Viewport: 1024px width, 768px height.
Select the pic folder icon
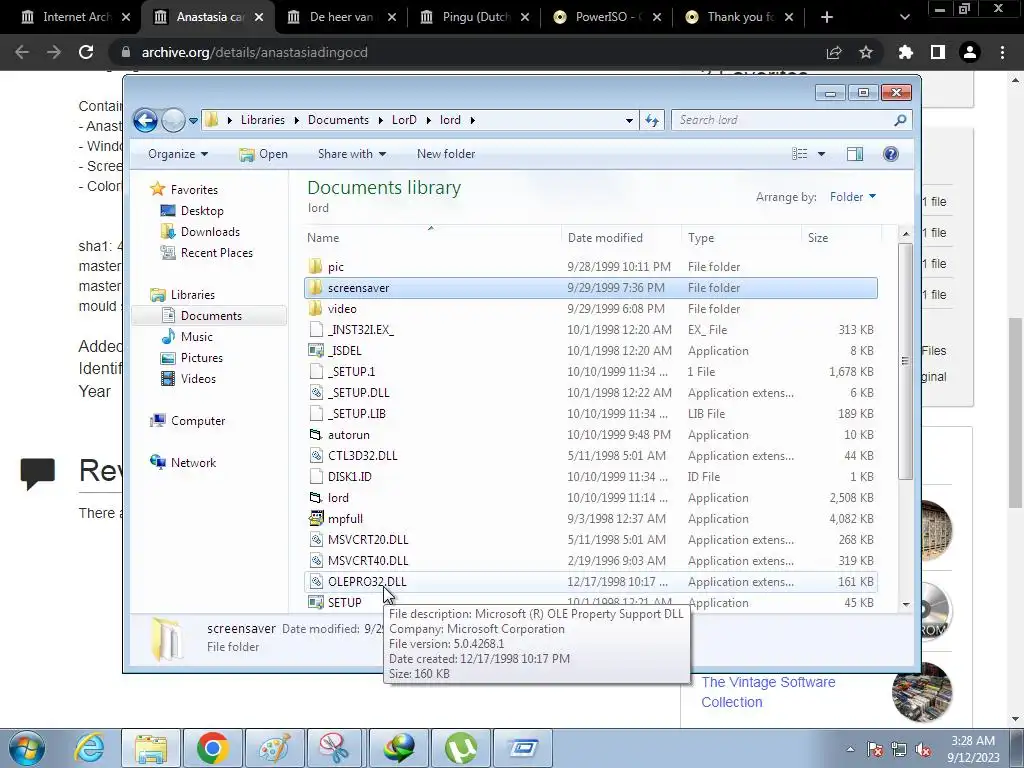point(316,266)
